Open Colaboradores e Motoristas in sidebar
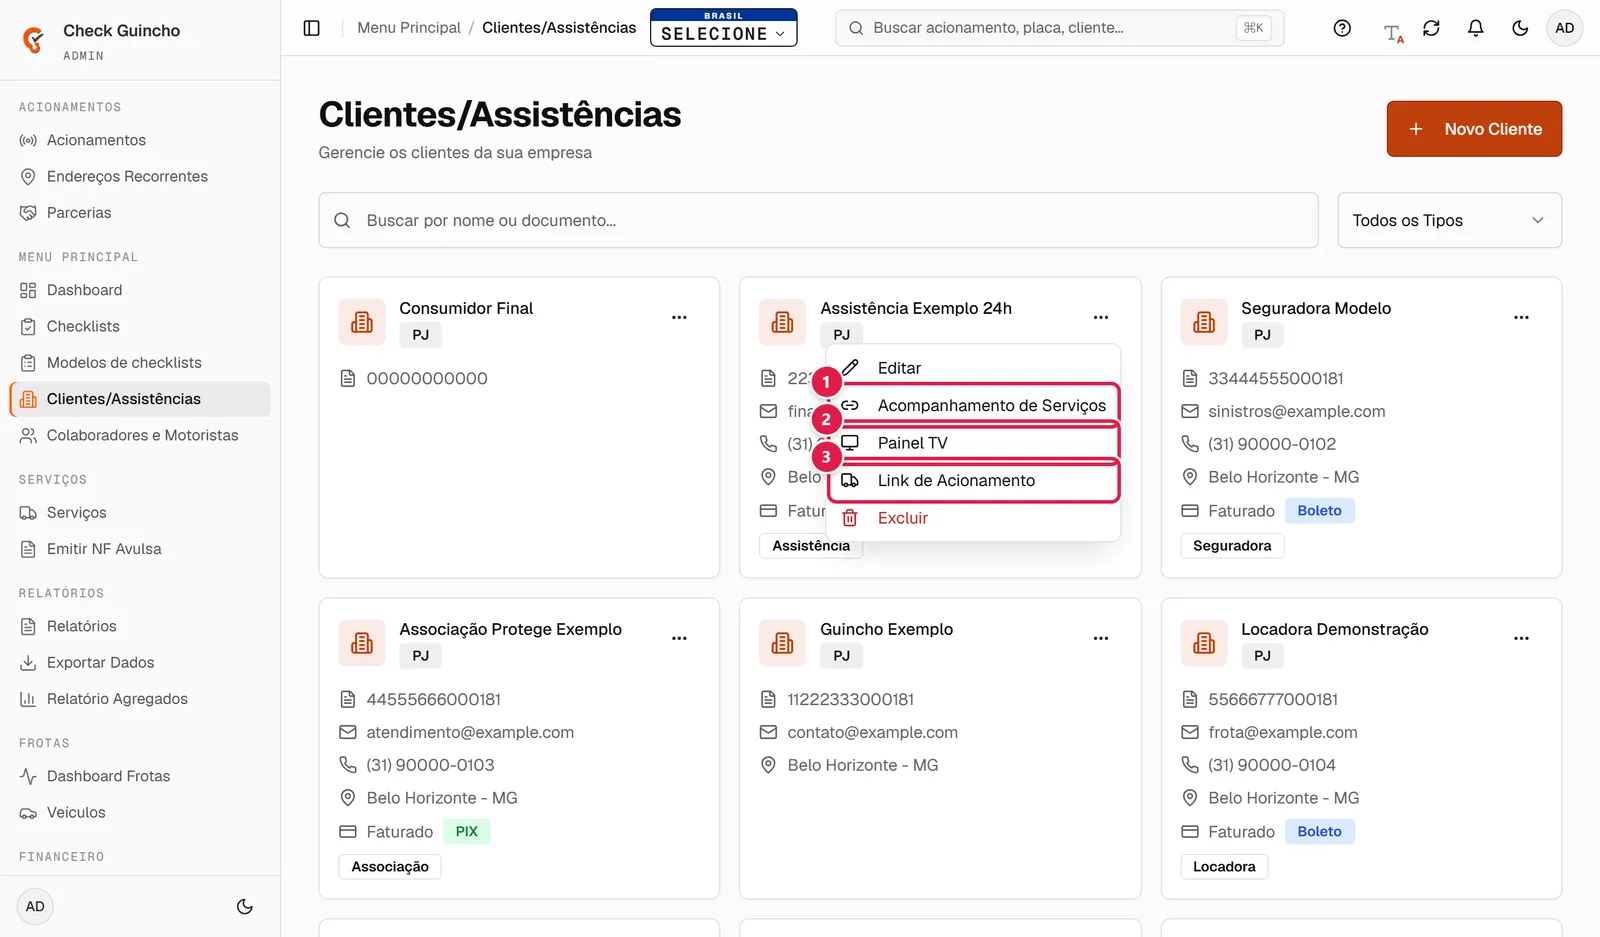This screenshot has width=1600, height=937. click(140, 435)
